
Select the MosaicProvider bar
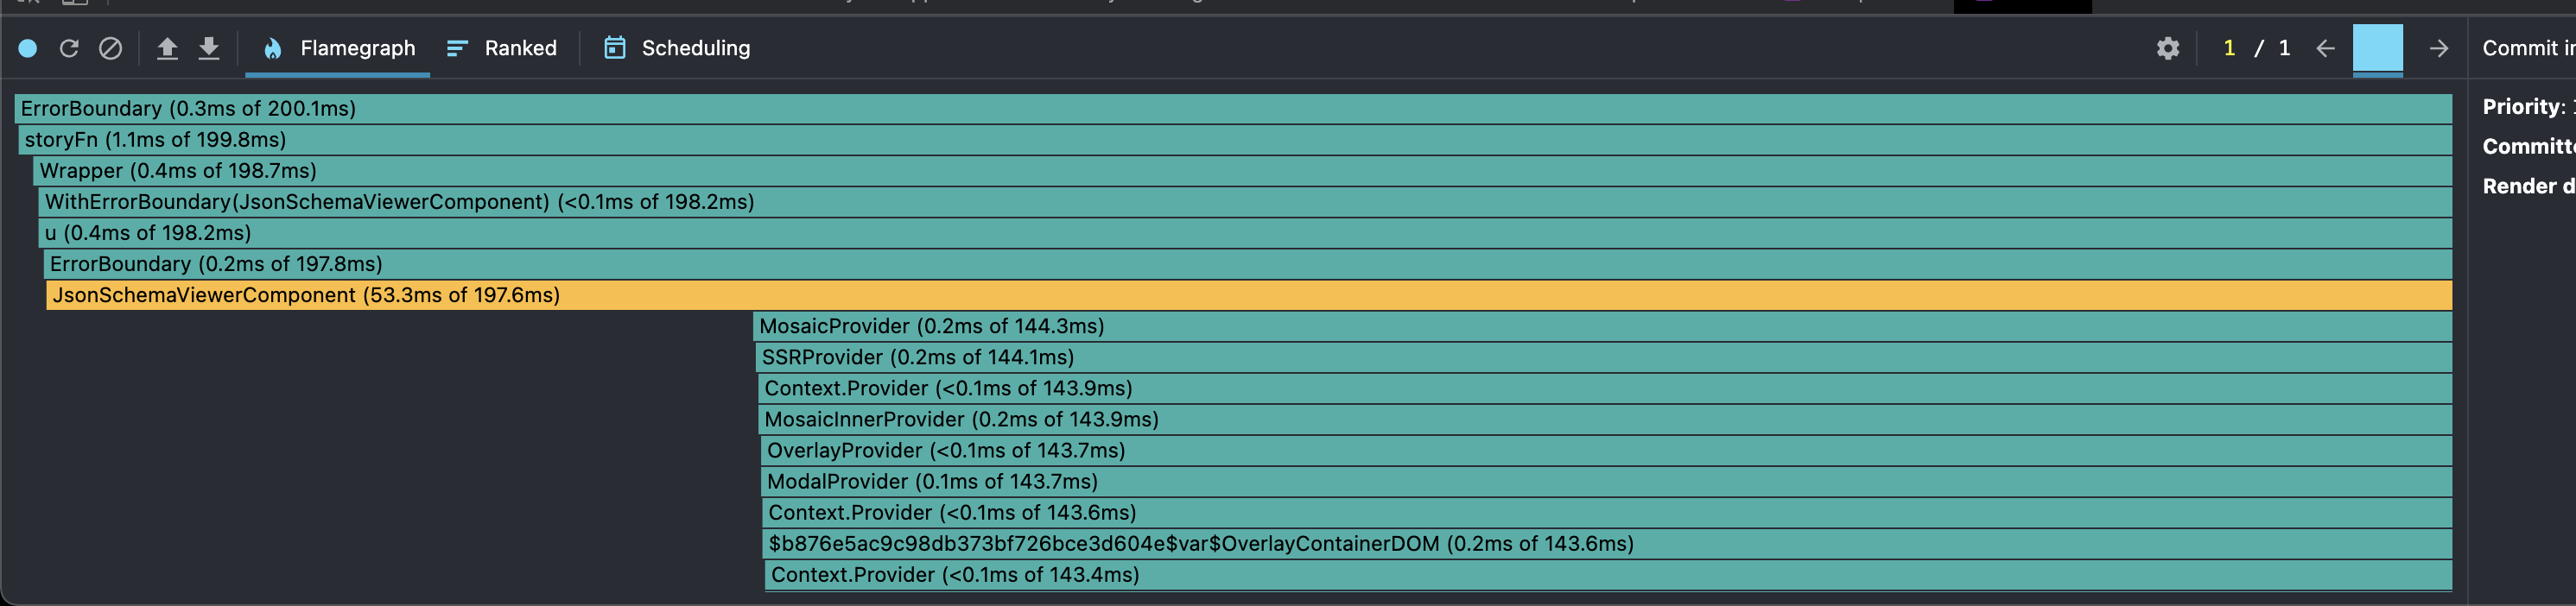[x=1602, y=325]
